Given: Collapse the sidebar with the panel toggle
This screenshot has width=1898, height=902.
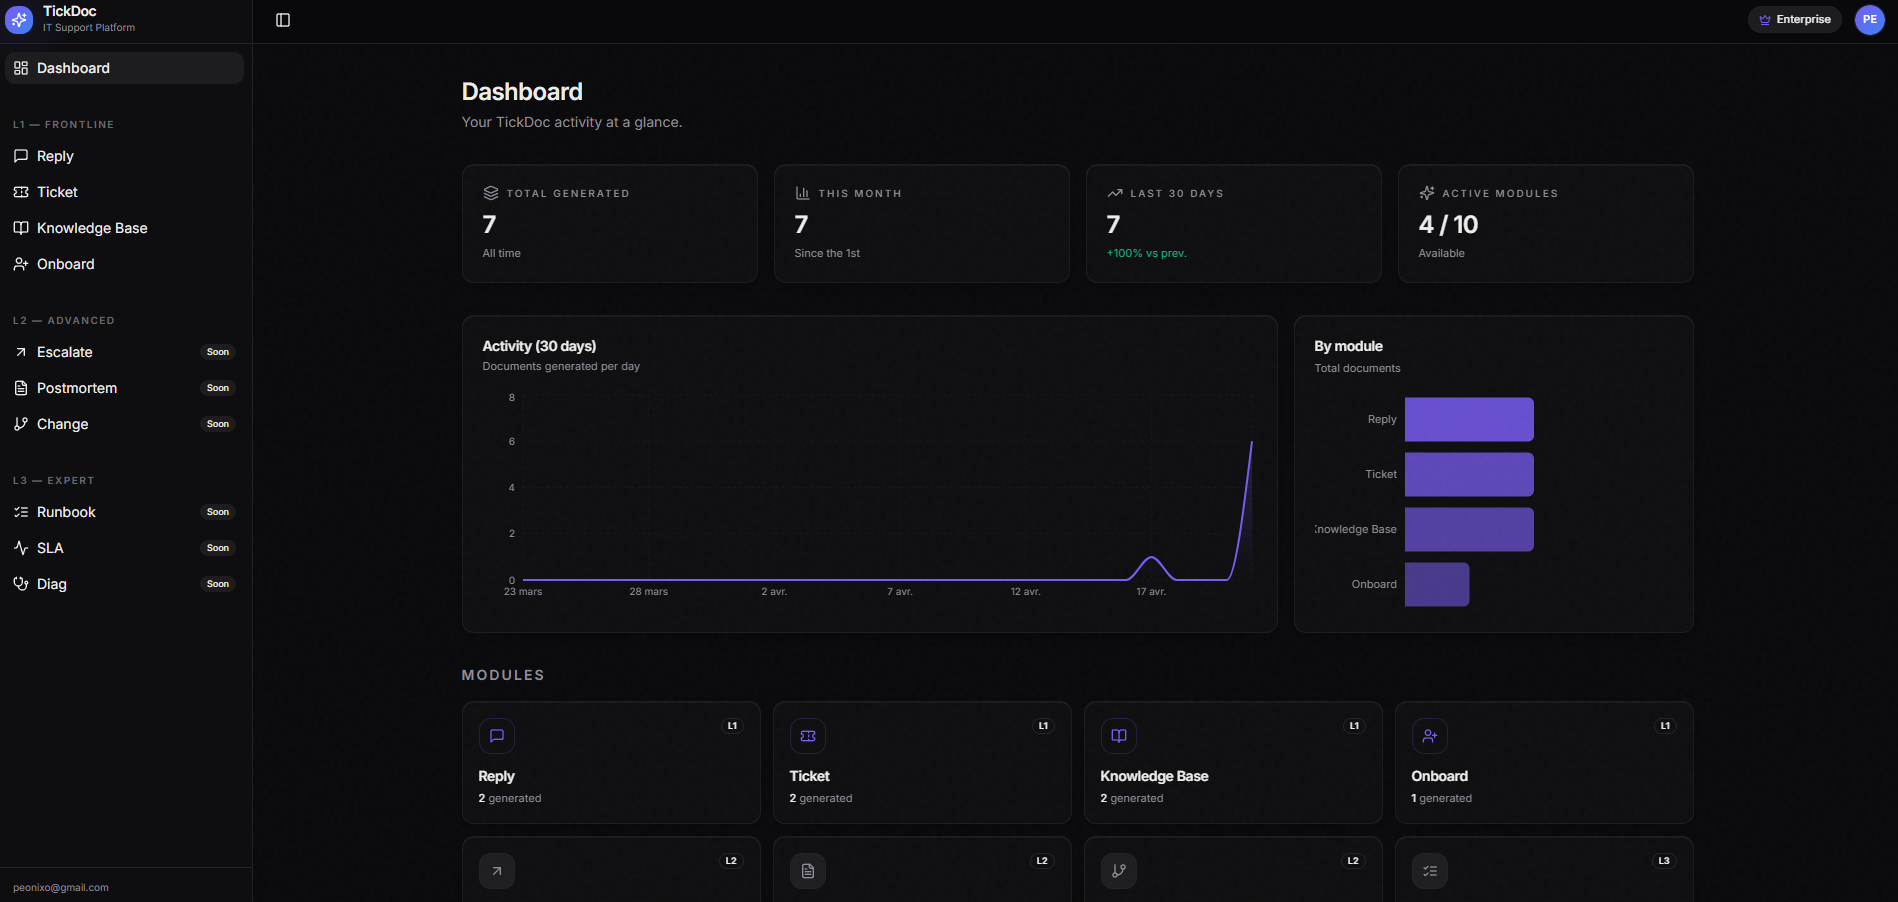Looking at the screenshot, I should [x=282, y=19].
